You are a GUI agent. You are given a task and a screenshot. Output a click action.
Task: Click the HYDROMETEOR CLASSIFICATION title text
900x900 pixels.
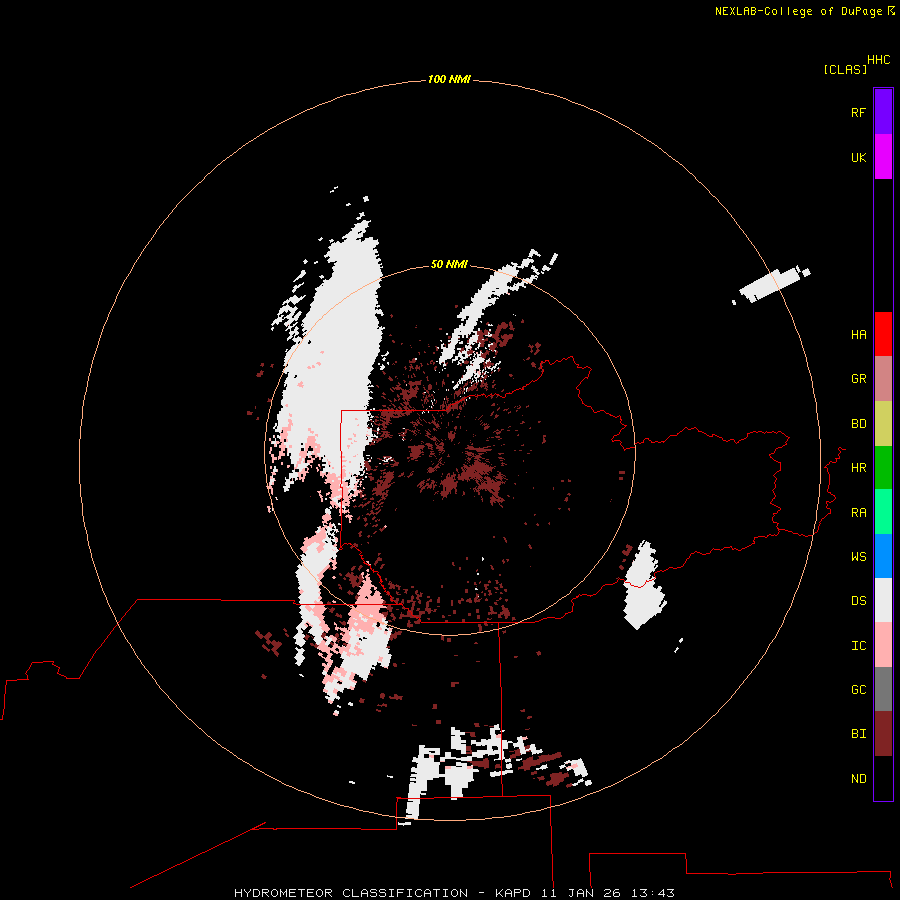351,893
